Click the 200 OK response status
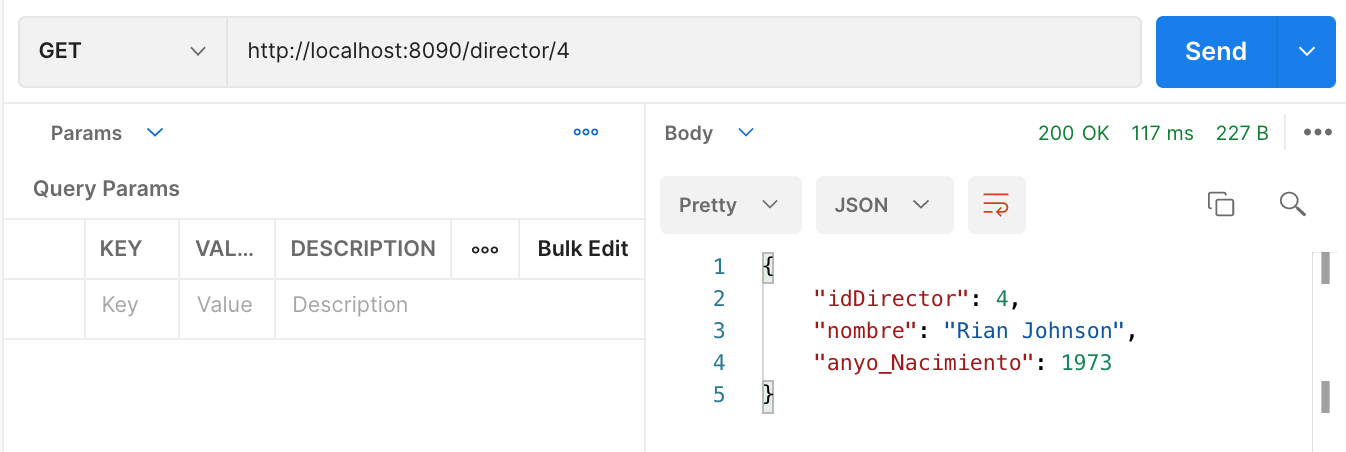Viewport: 1346px width, 452px height. coord(1073,133)
